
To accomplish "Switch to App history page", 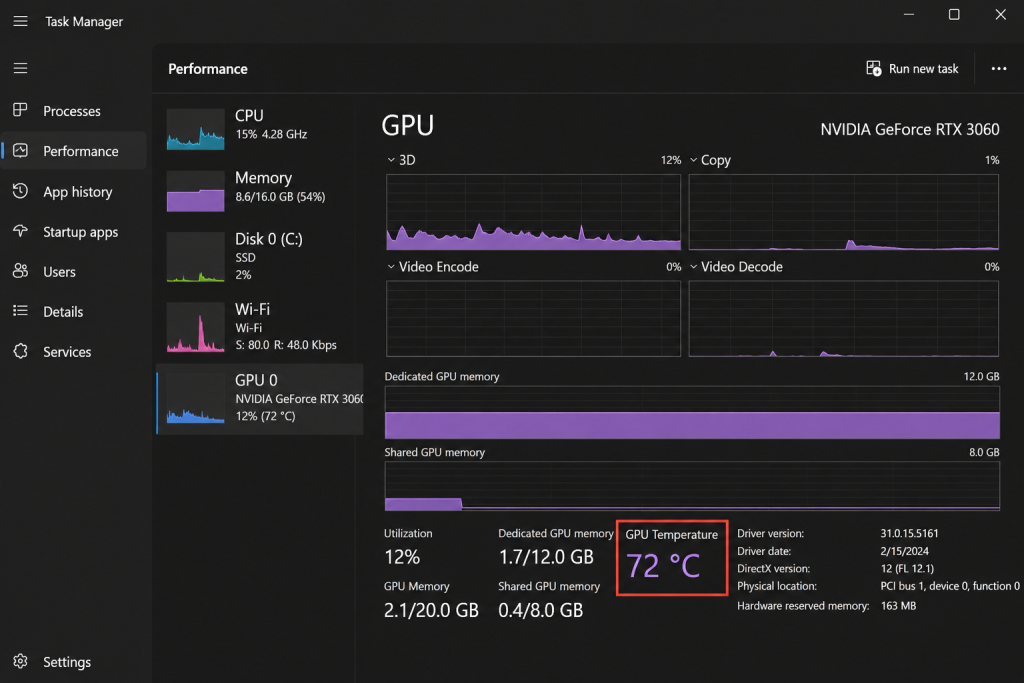I will (73, 191).
